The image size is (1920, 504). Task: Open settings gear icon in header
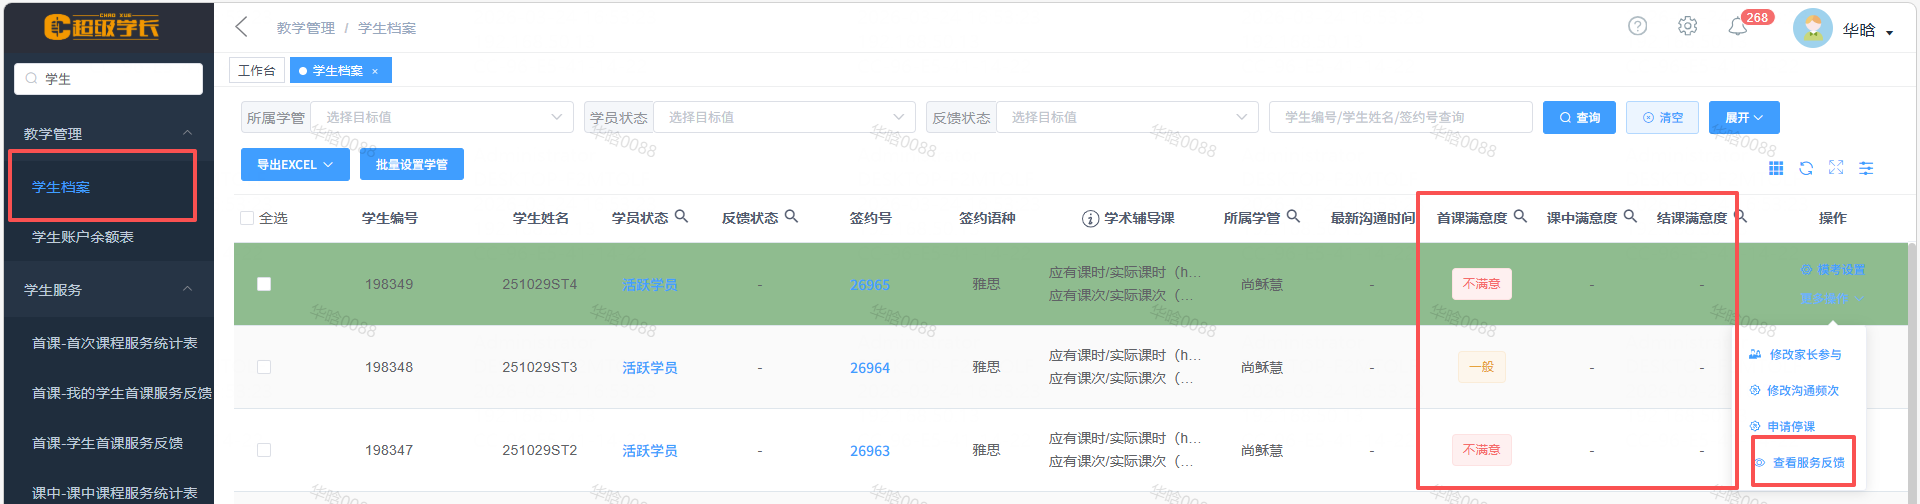click(x=1687, y=26)
